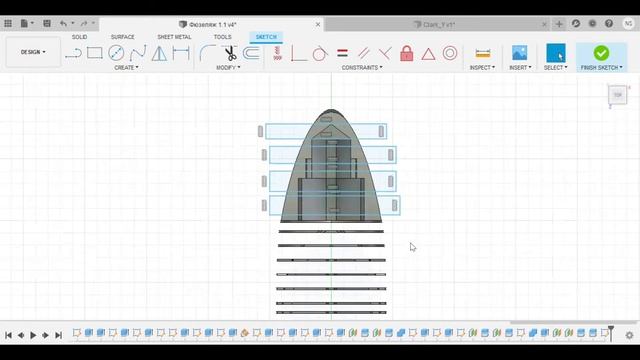Click the timeline horizontal scrollbar
640x360 pixels.
[x=573, y=322]
